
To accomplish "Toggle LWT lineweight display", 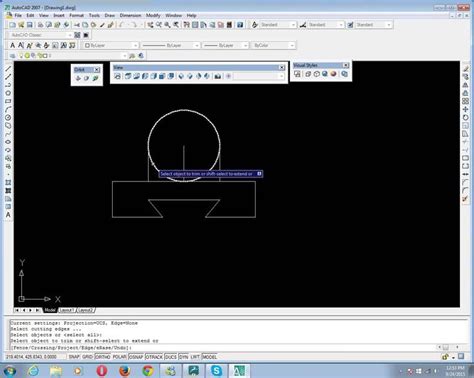I will pos(195,357).
